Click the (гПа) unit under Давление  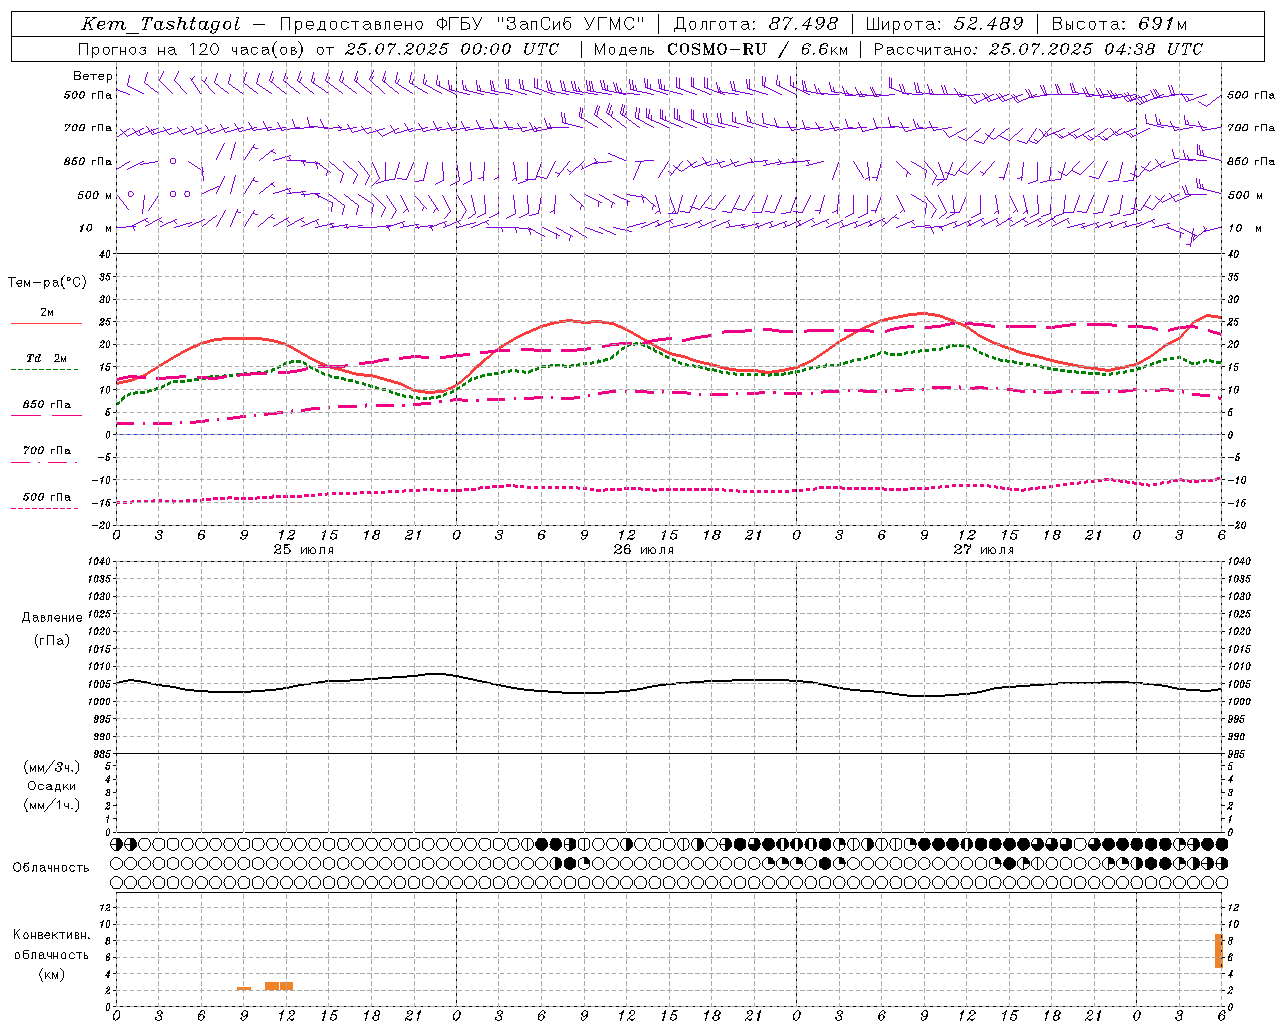pos(52,640)
